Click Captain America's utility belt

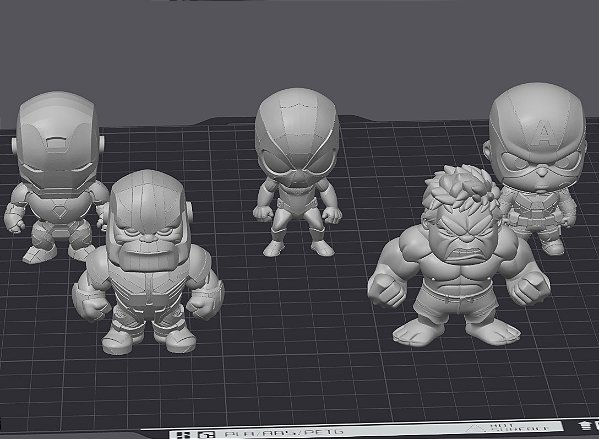coord(535,219)
